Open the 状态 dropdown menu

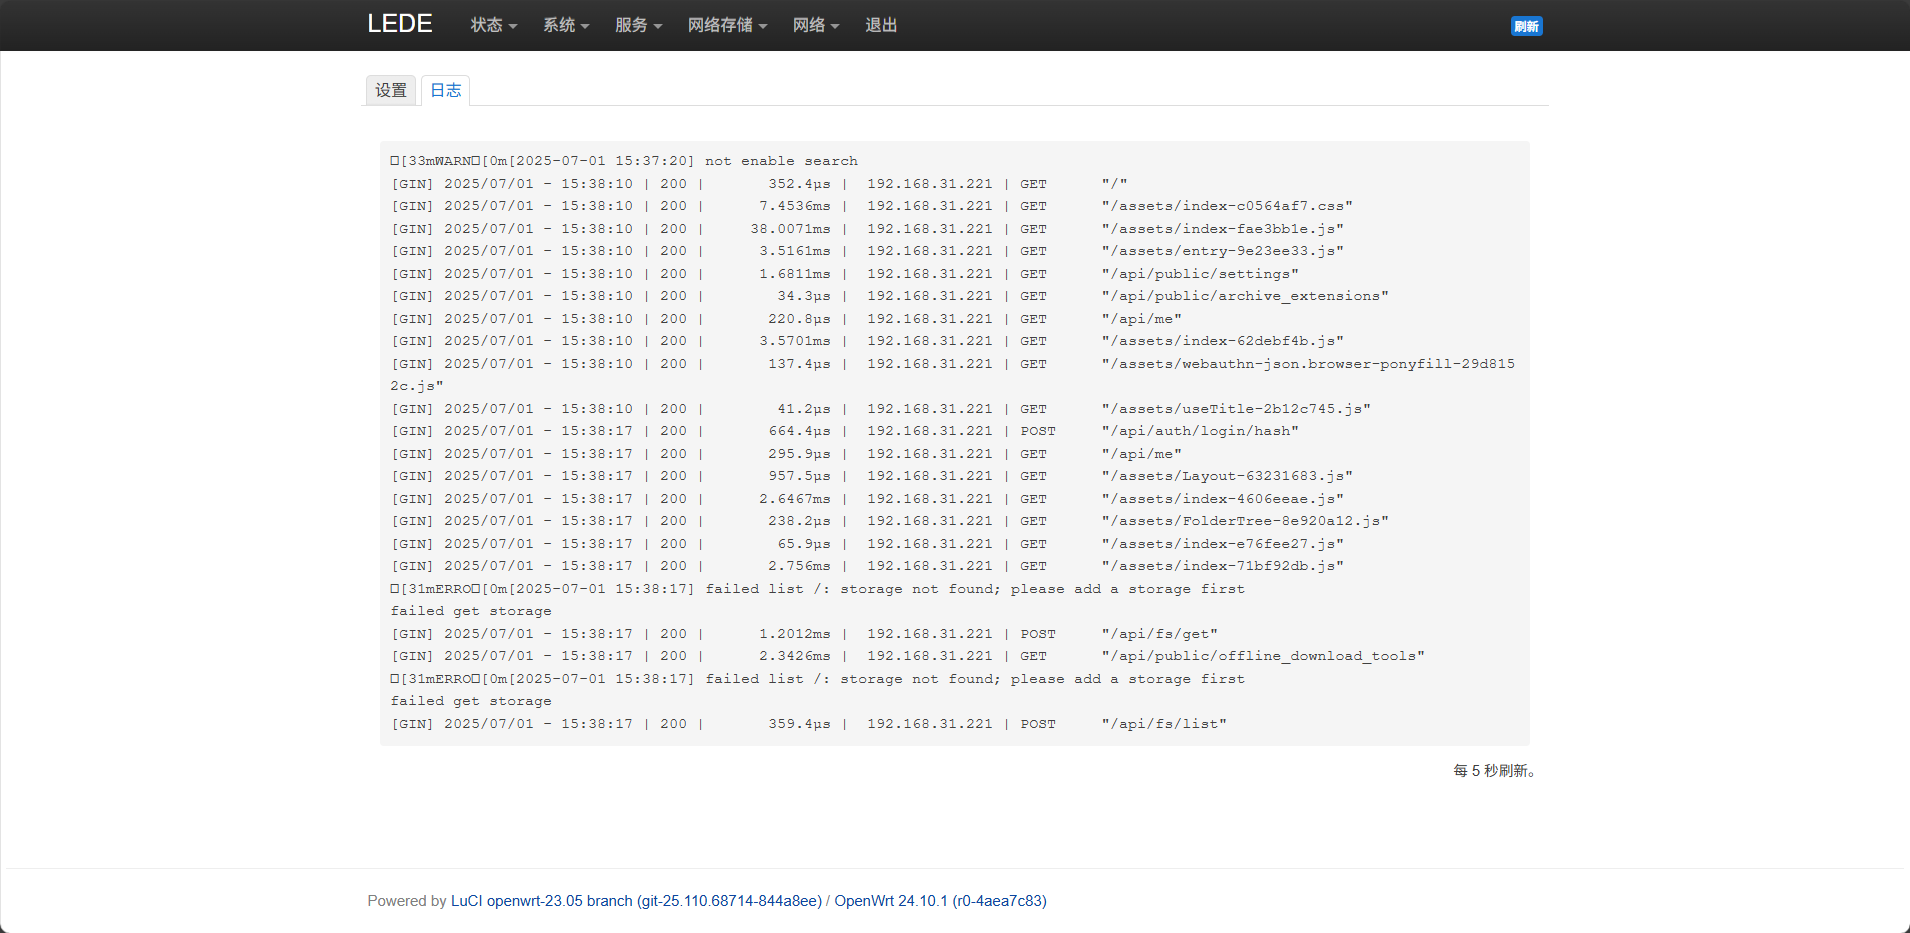click(494, 25)
